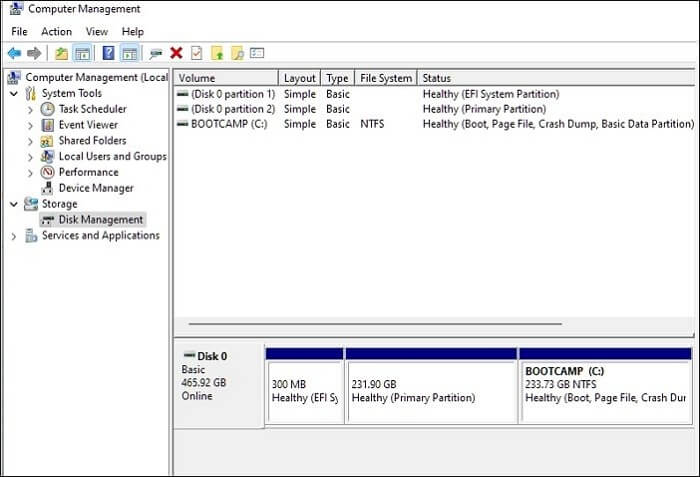Open the Action menu
Screen dimensions: 700x477
(x=56, y=32)
